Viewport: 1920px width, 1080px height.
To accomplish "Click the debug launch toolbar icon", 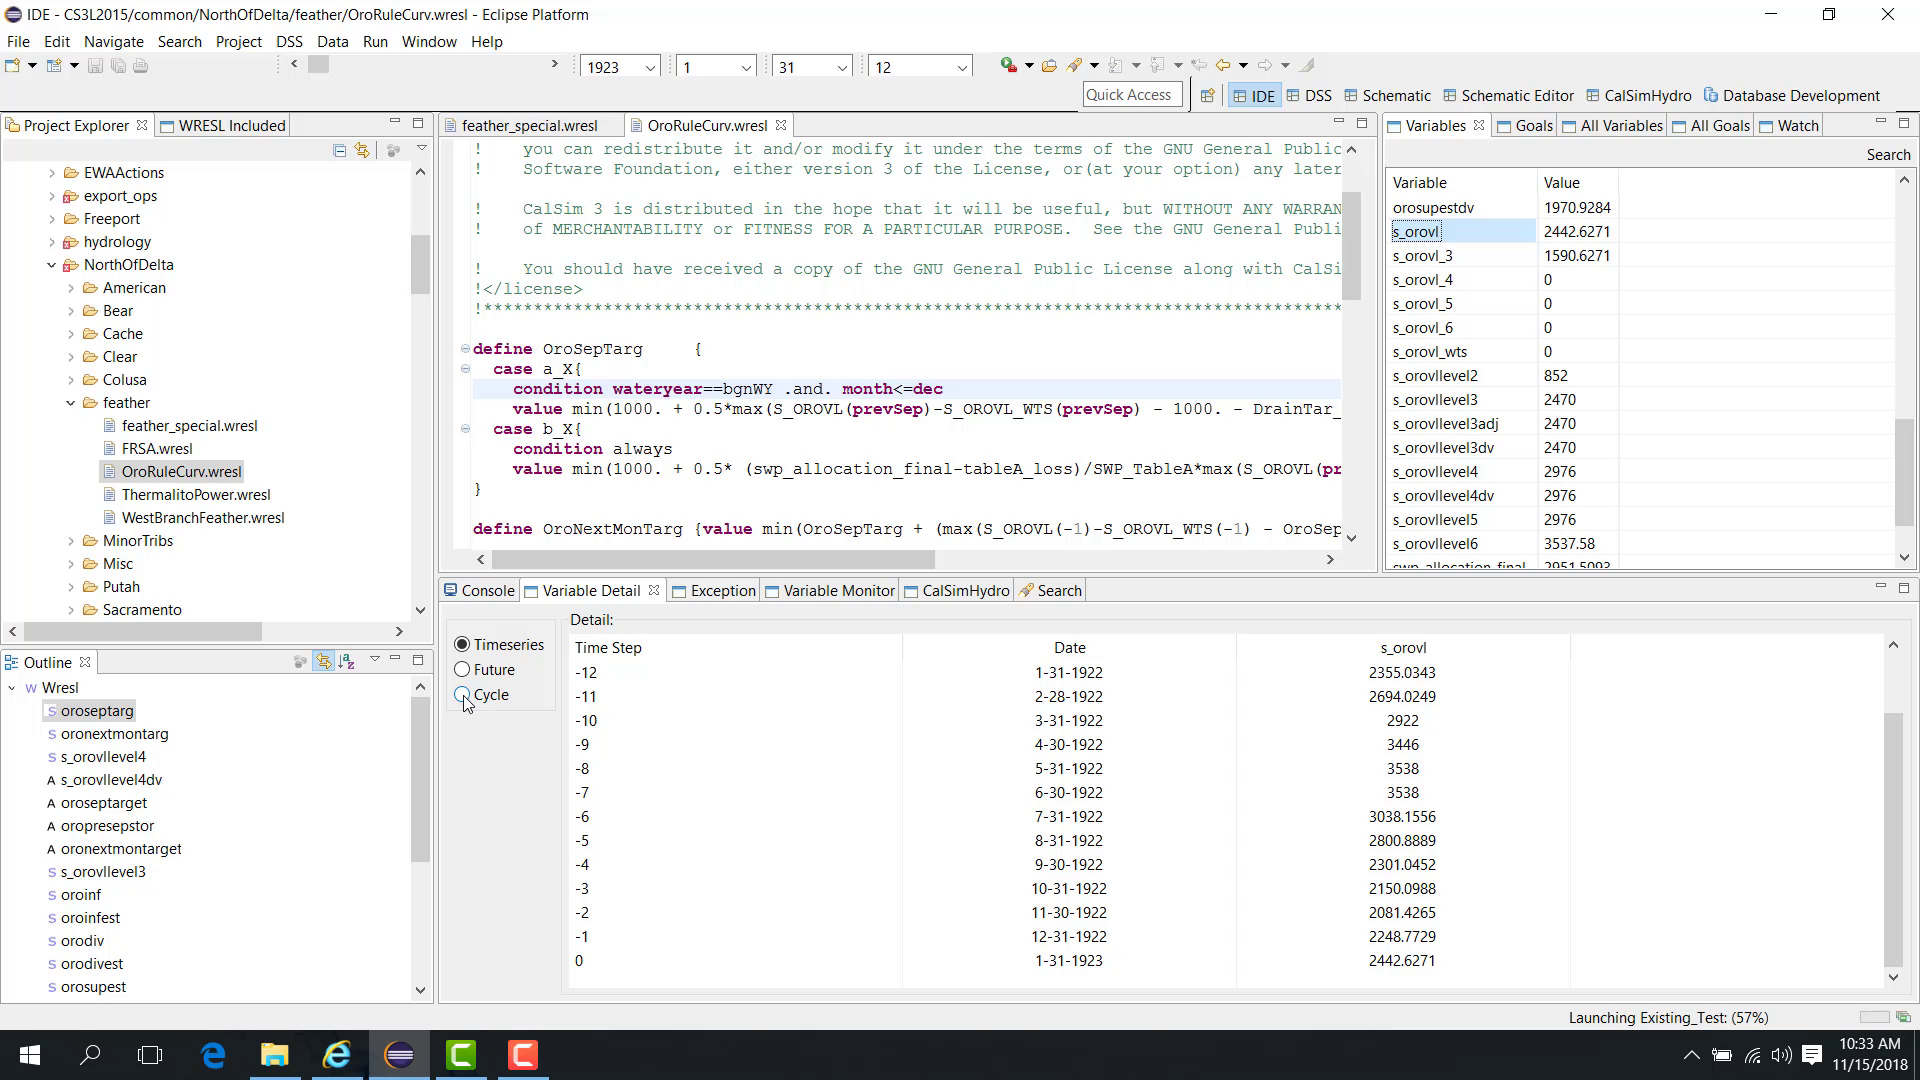I will pyautogui.click(x=1008, y=66).
